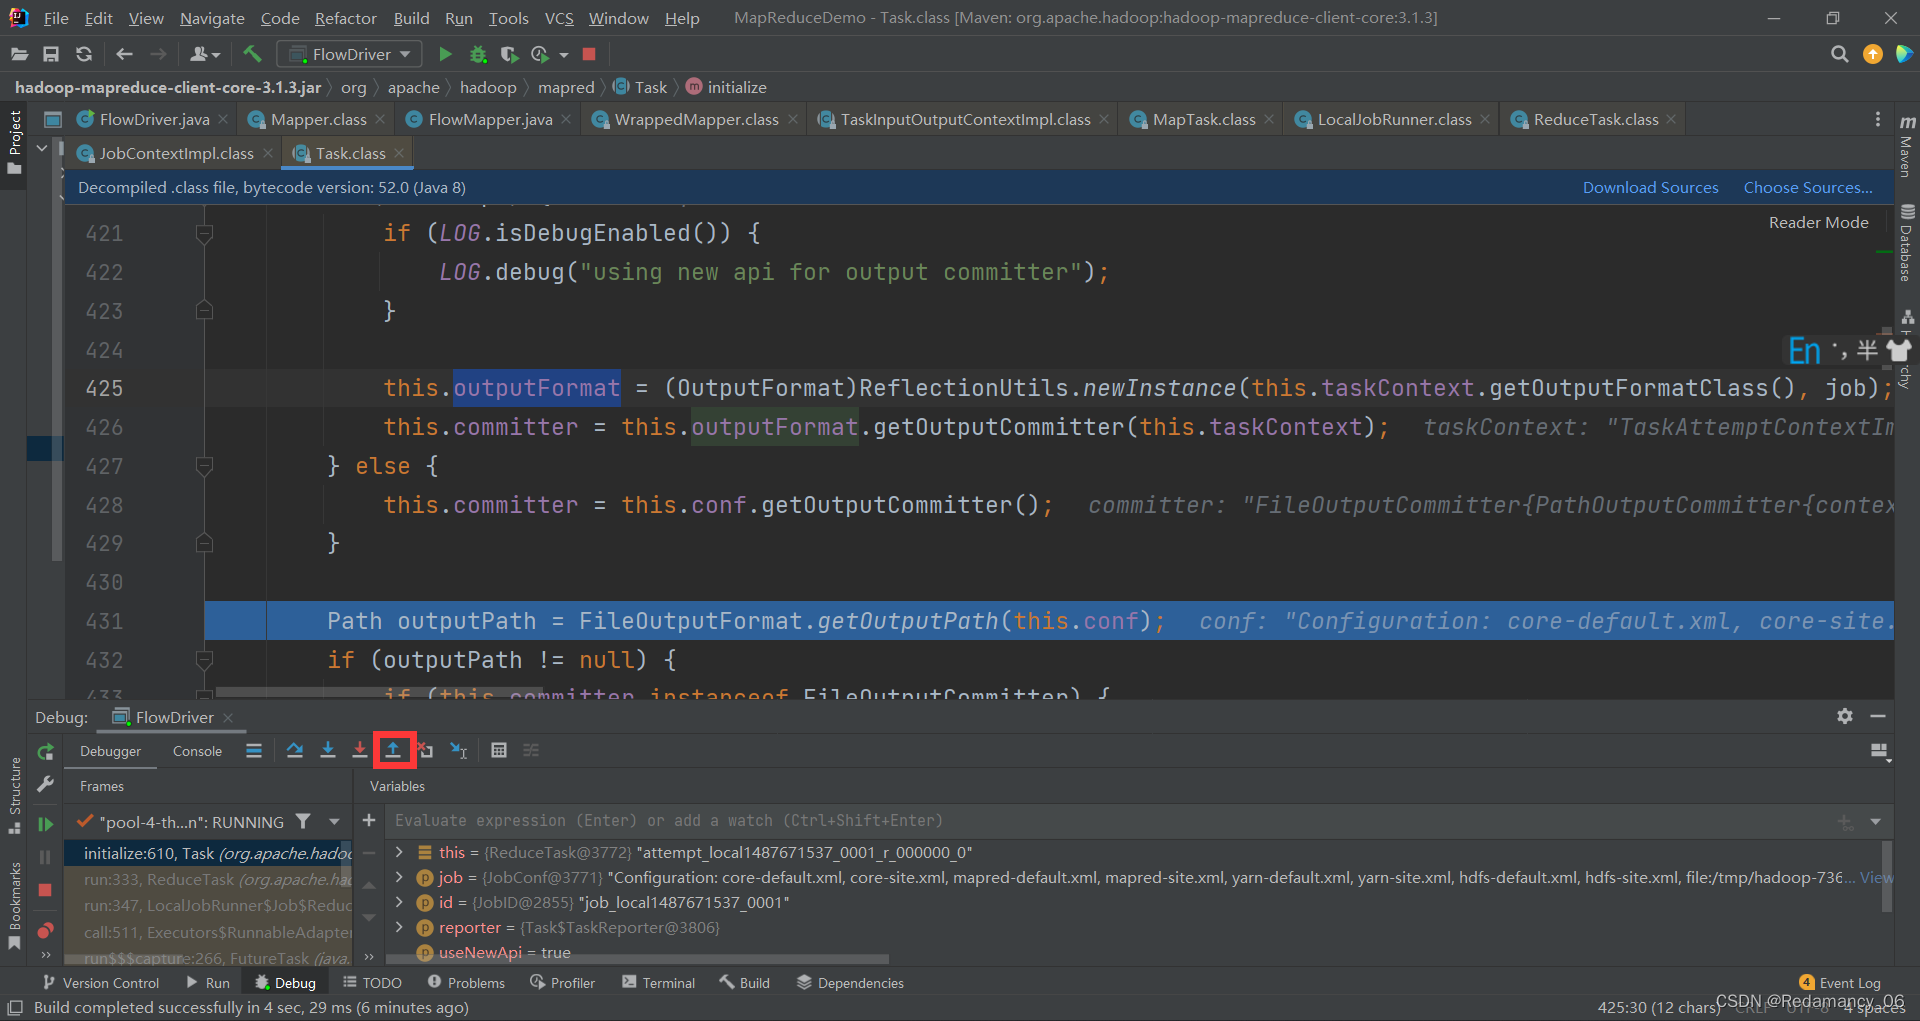Viewport: 1920px width, 1021px height.
Task: Toggle frames filter funnel icon
Action: 303,821
